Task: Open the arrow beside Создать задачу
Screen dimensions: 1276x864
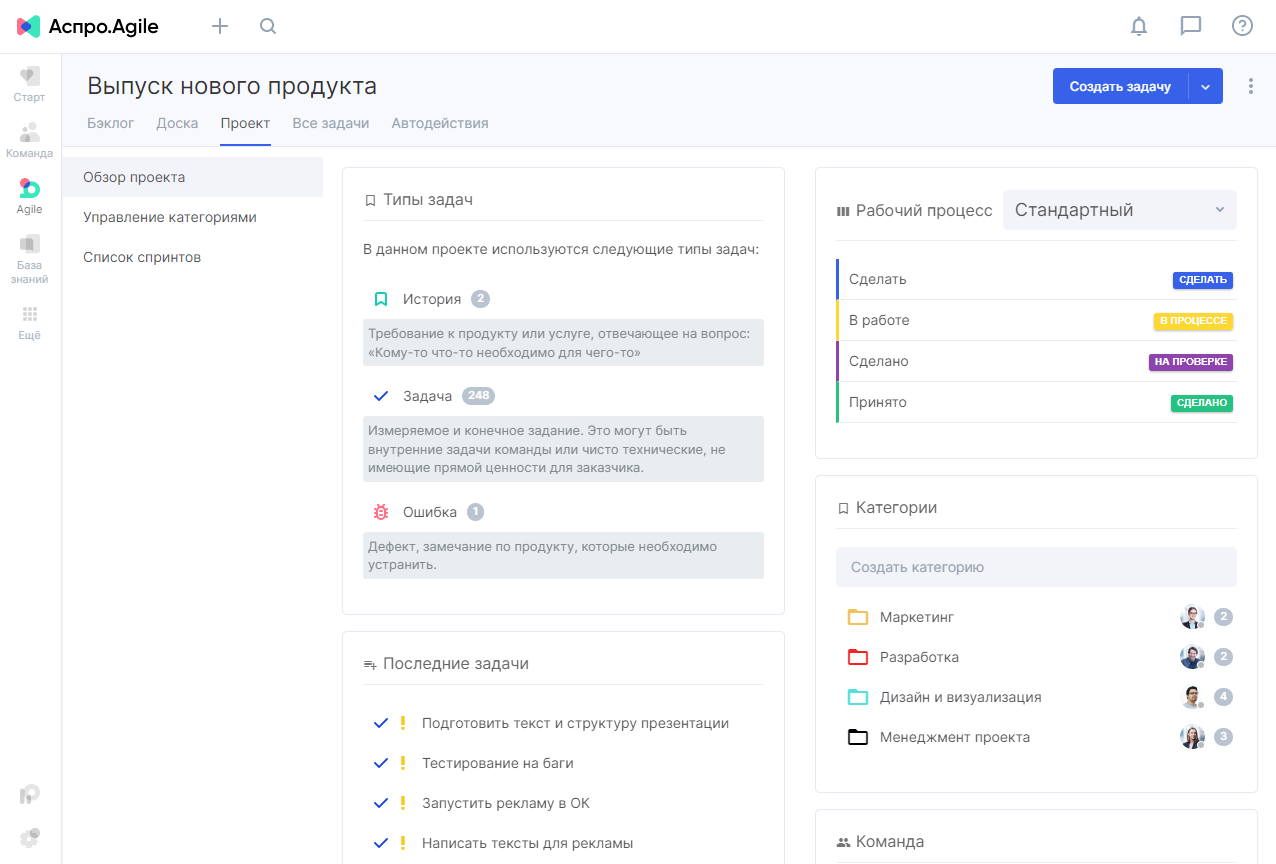Action: point(1206,87)
